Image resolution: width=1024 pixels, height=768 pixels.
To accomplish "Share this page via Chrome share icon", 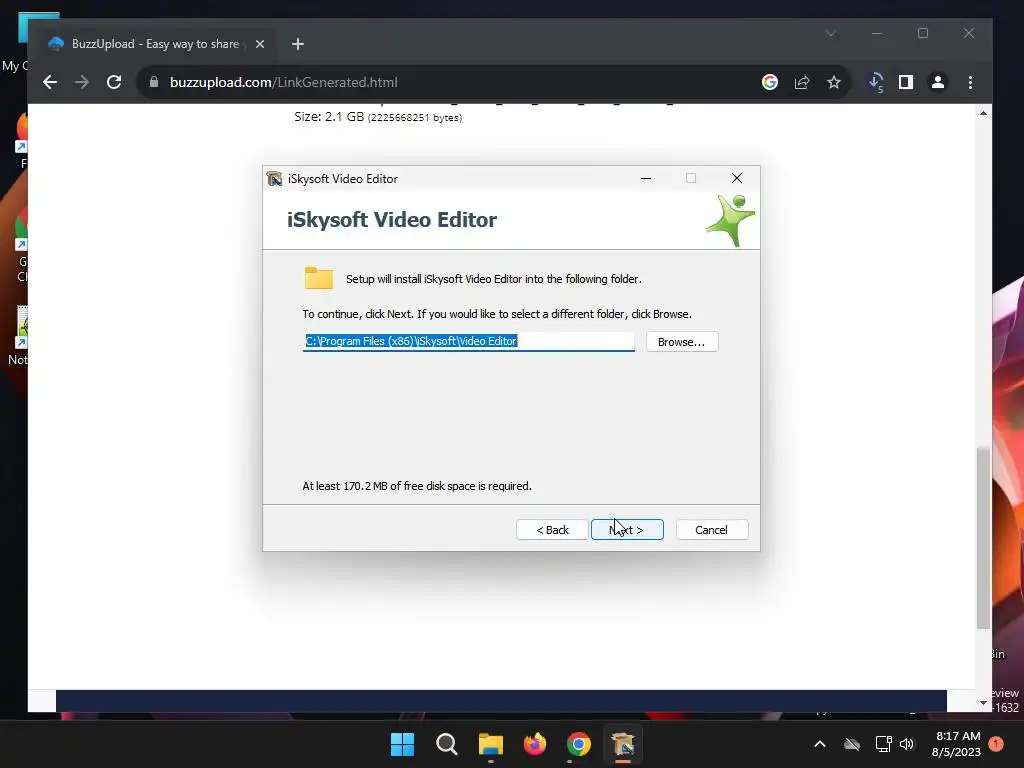I will tap(802, 82).
